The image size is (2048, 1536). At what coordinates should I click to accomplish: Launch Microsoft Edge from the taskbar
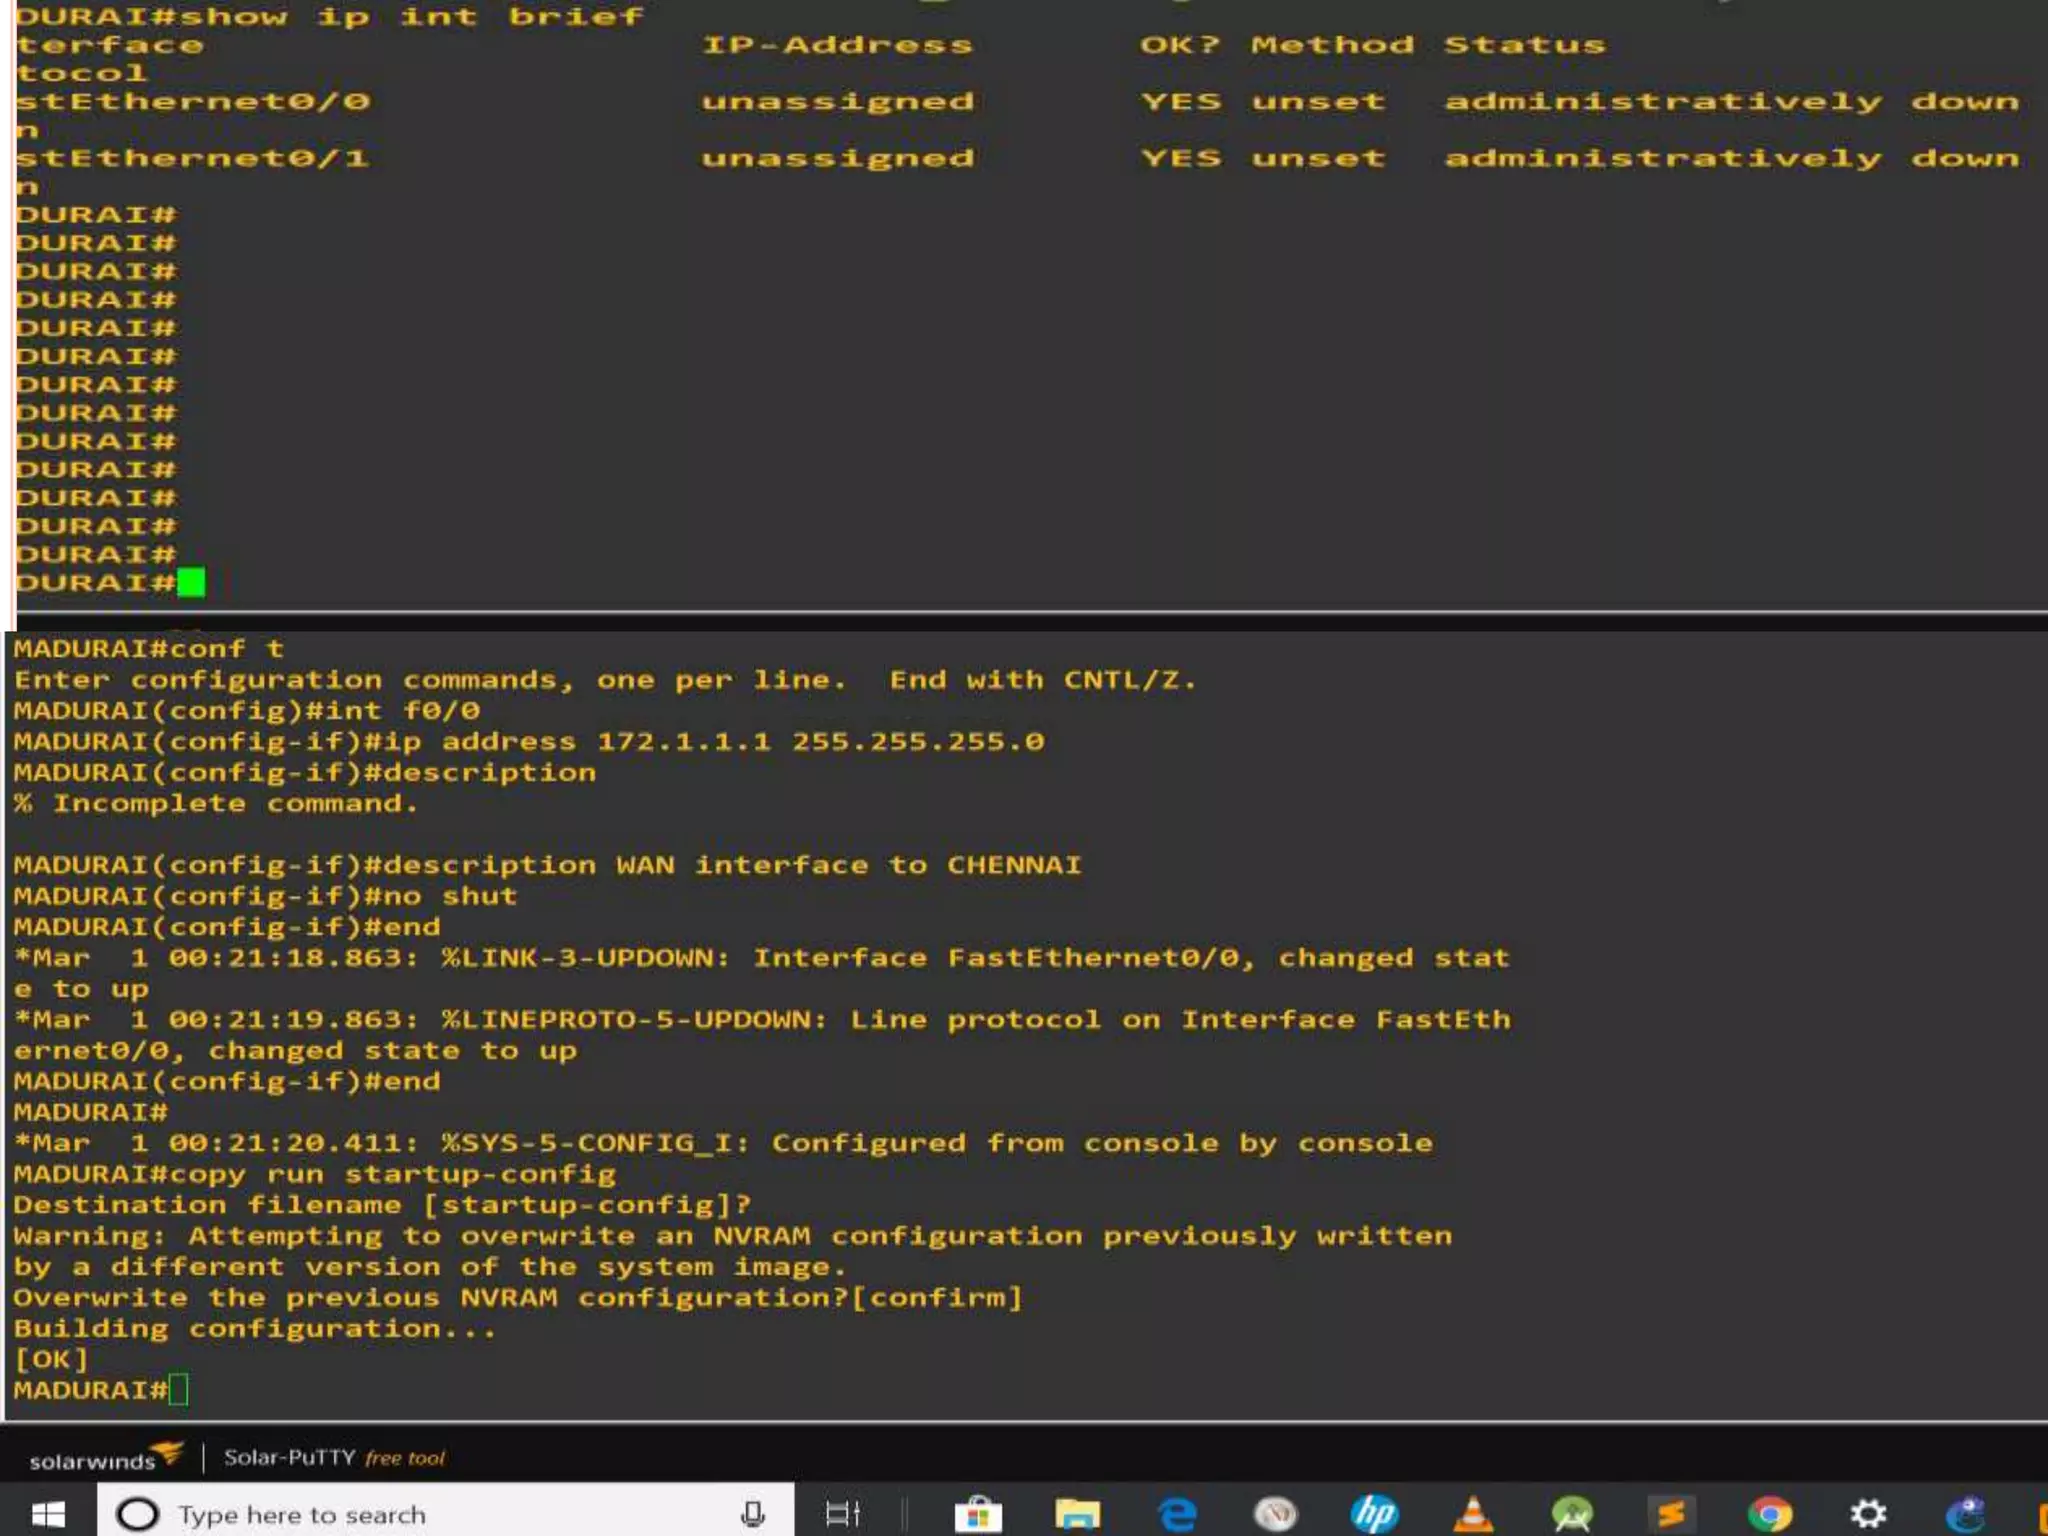pos(1177,1514)
